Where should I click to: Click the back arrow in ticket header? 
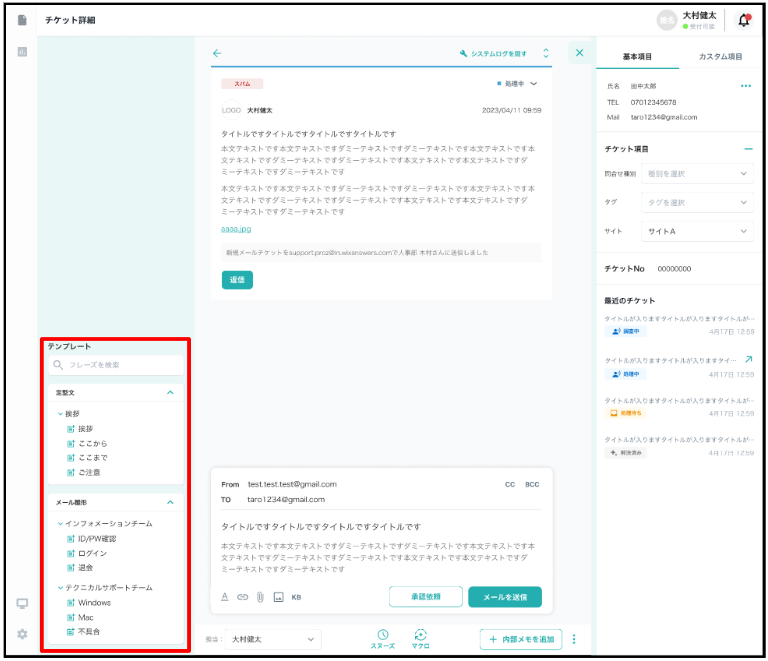coord(217,53)
